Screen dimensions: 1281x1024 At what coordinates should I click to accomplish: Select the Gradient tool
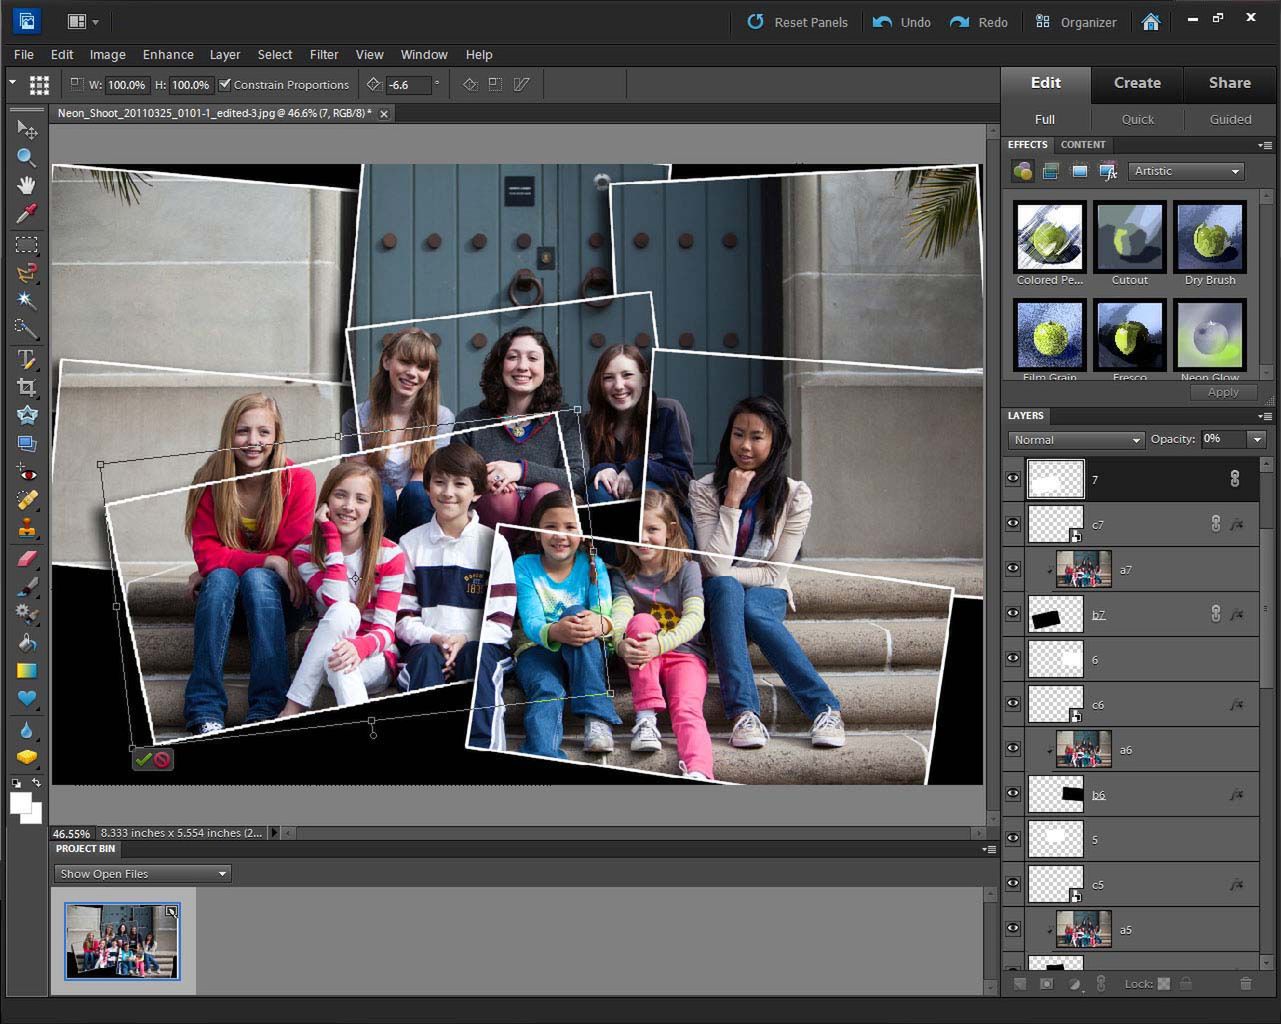pyautogui.click(x=27, y=671)
